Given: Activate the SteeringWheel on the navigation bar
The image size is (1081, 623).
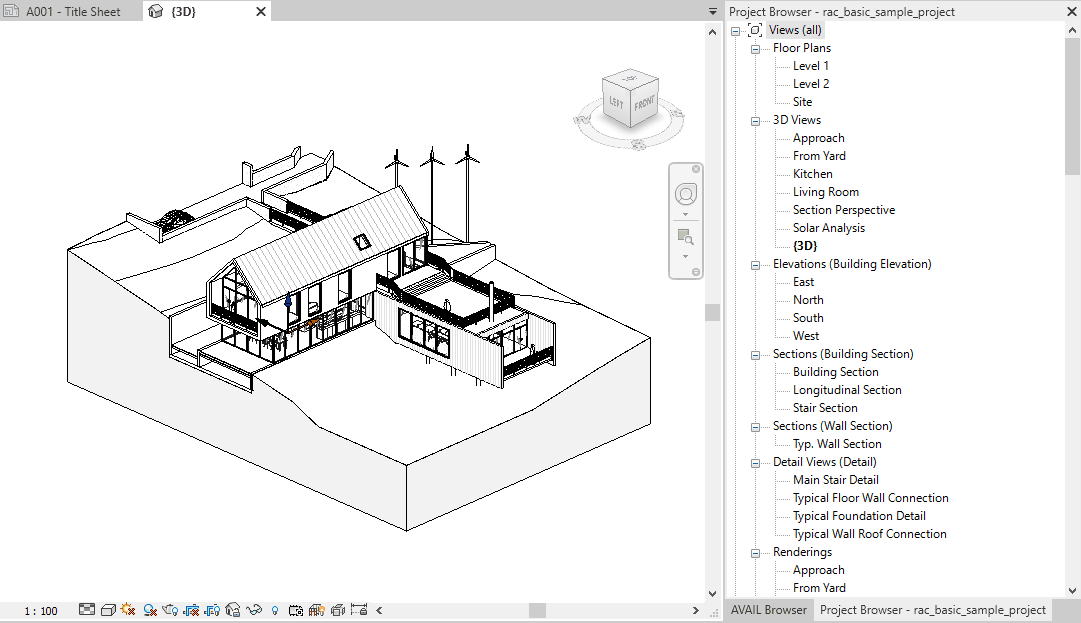Looking at the screenshot, I should point(686,194).
